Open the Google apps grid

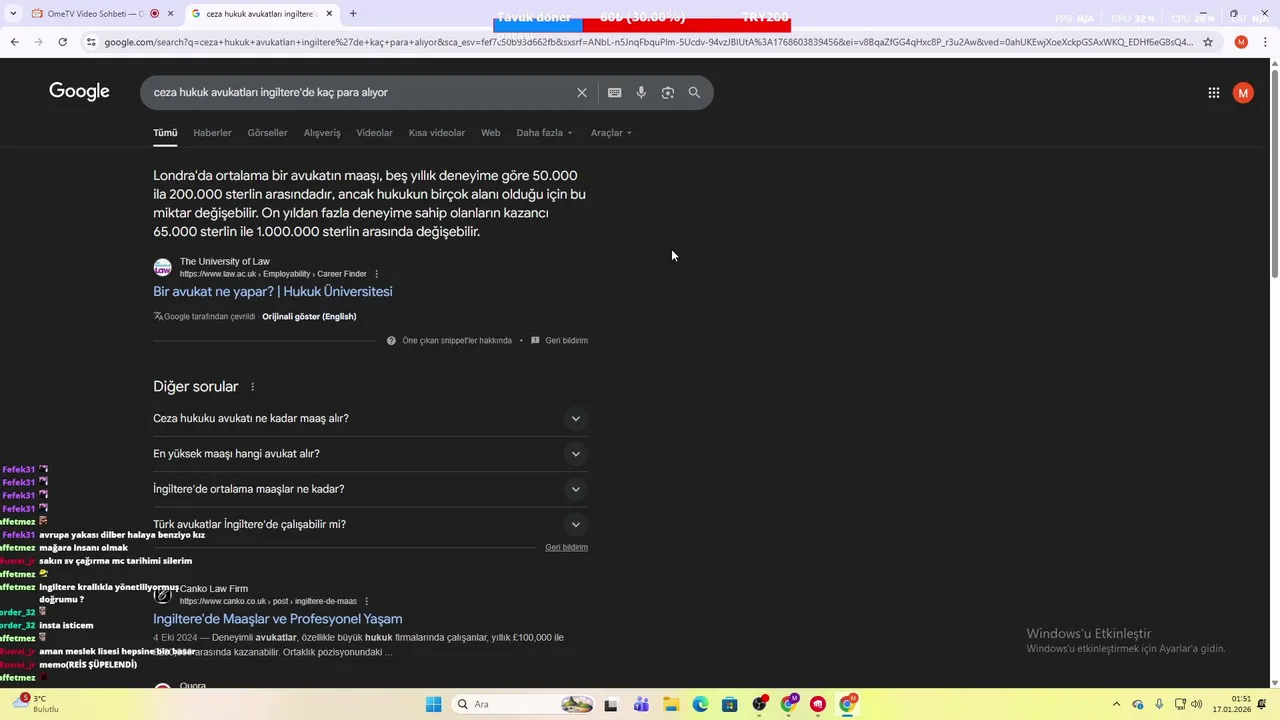tap(1213, 92)
